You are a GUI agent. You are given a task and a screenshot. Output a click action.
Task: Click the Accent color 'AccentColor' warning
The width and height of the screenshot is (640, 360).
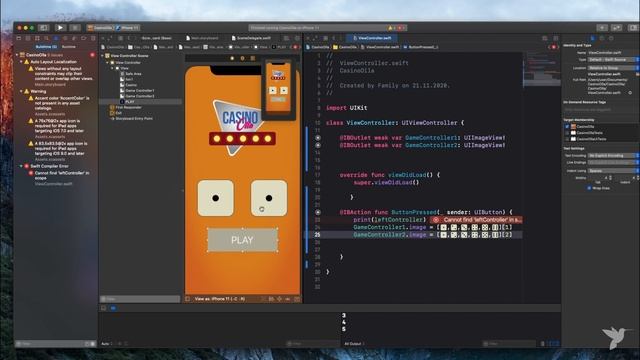[59, 103]
